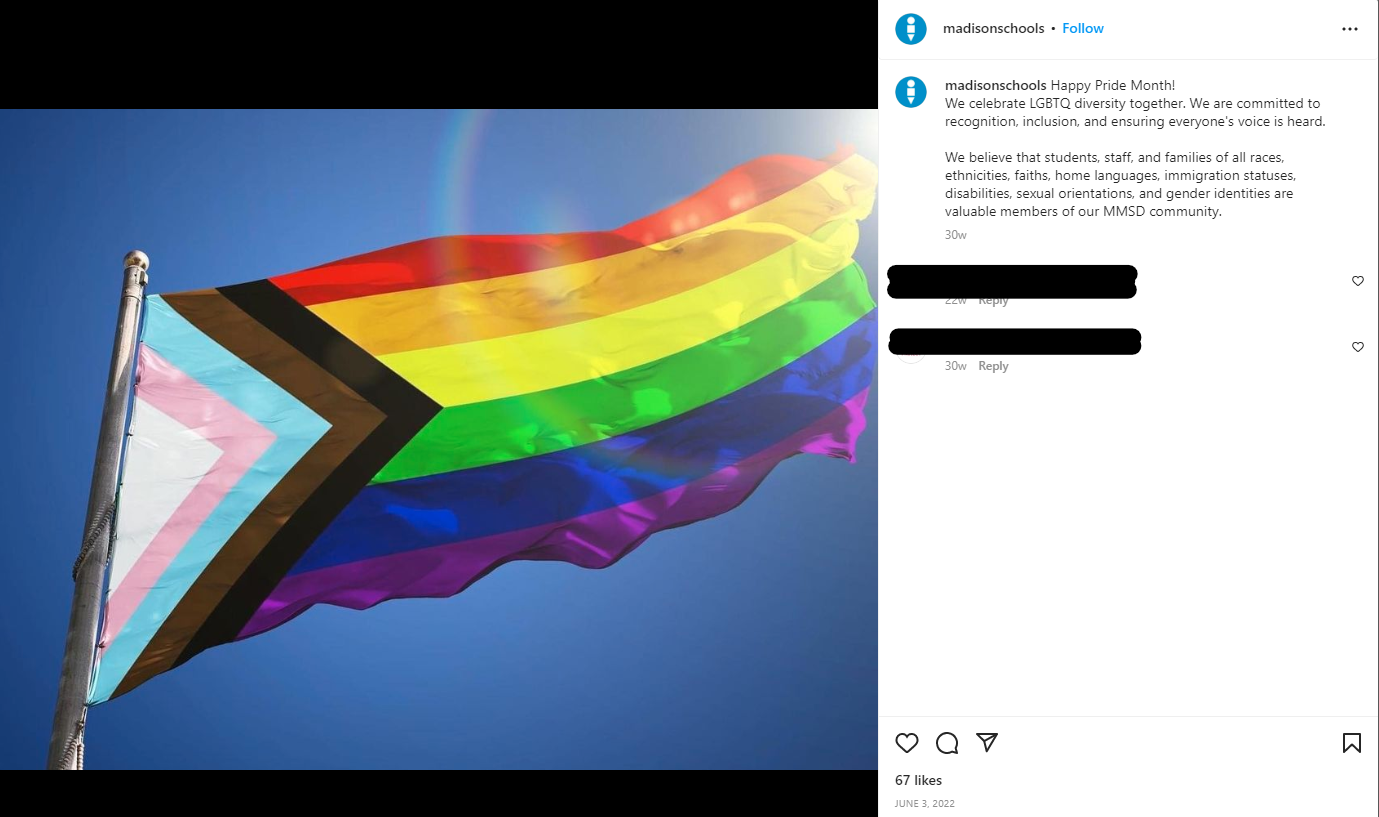This screenshot has height=817, width=1379.
Task: Open comment field via speech bubble icon
Action: 947,743
